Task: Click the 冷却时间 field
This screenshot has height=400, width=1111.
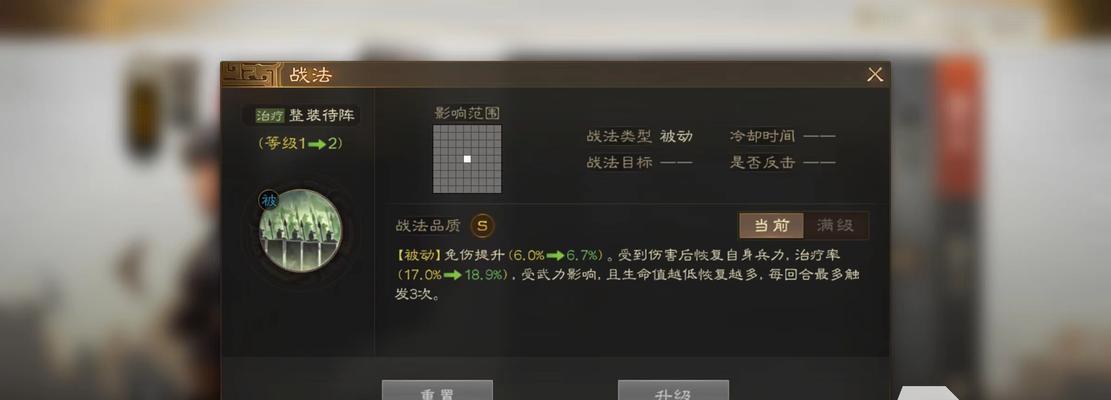Action: click(782, 136)
